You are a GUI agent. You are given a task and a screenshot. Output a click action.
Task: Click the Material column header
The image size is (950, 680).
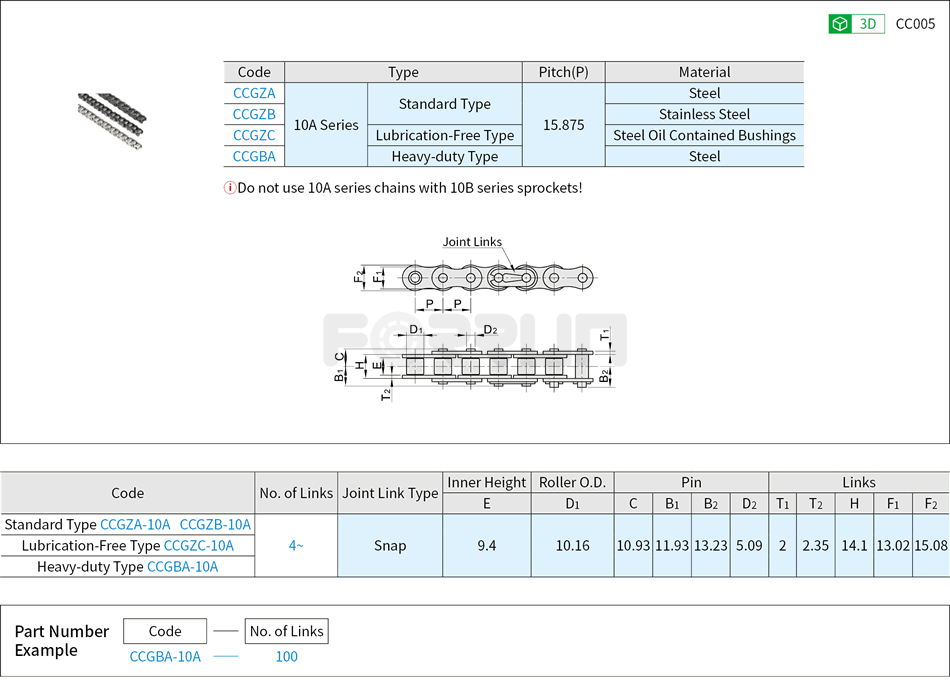(x=705, y=72)
